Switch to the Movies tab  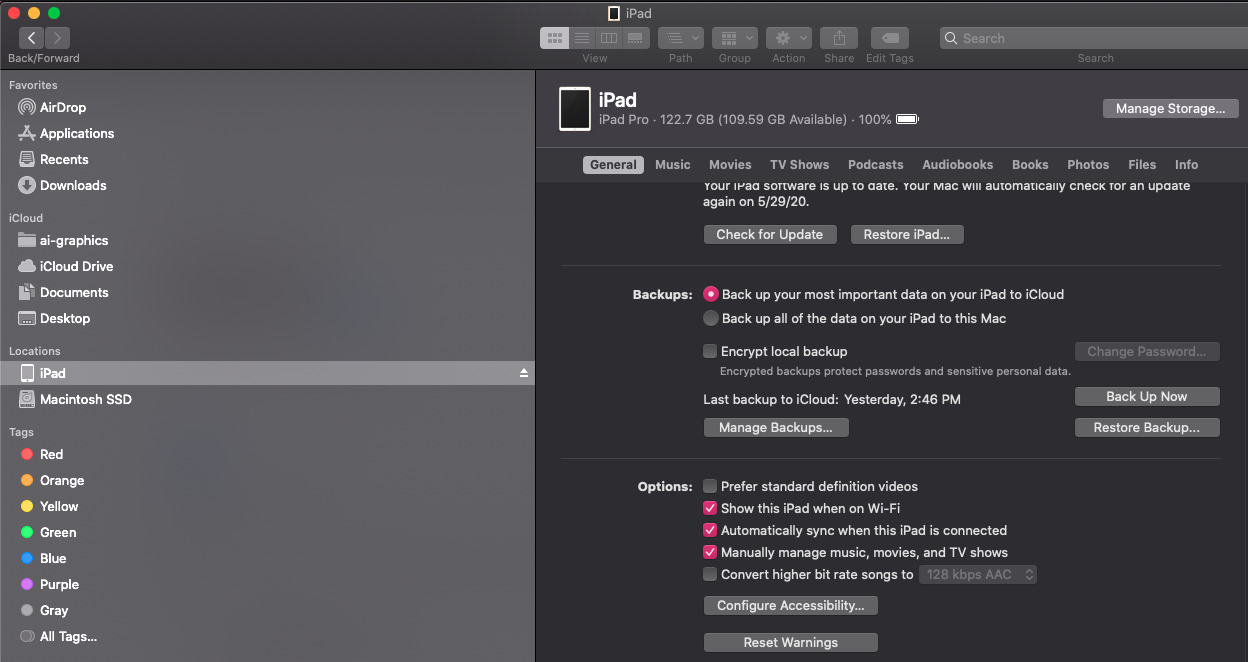pos(730,165)
